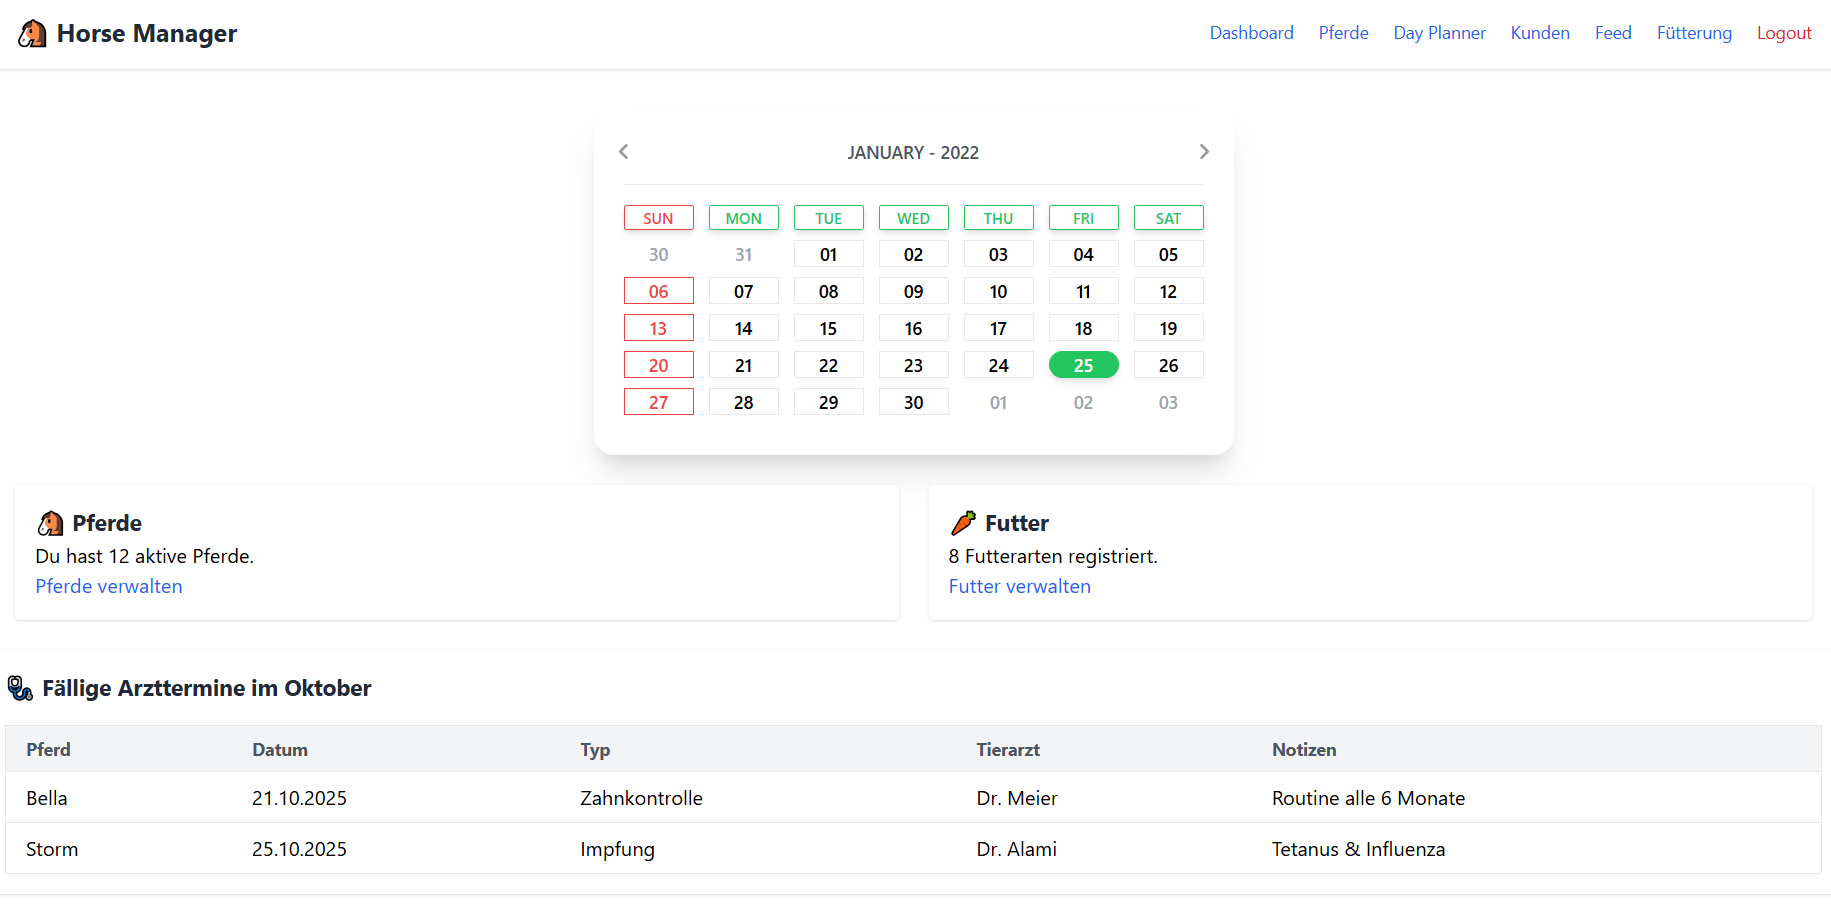Switch to the Kunden page
The height and width of the screenshot is (905, 1831).
coord(1540,32)
